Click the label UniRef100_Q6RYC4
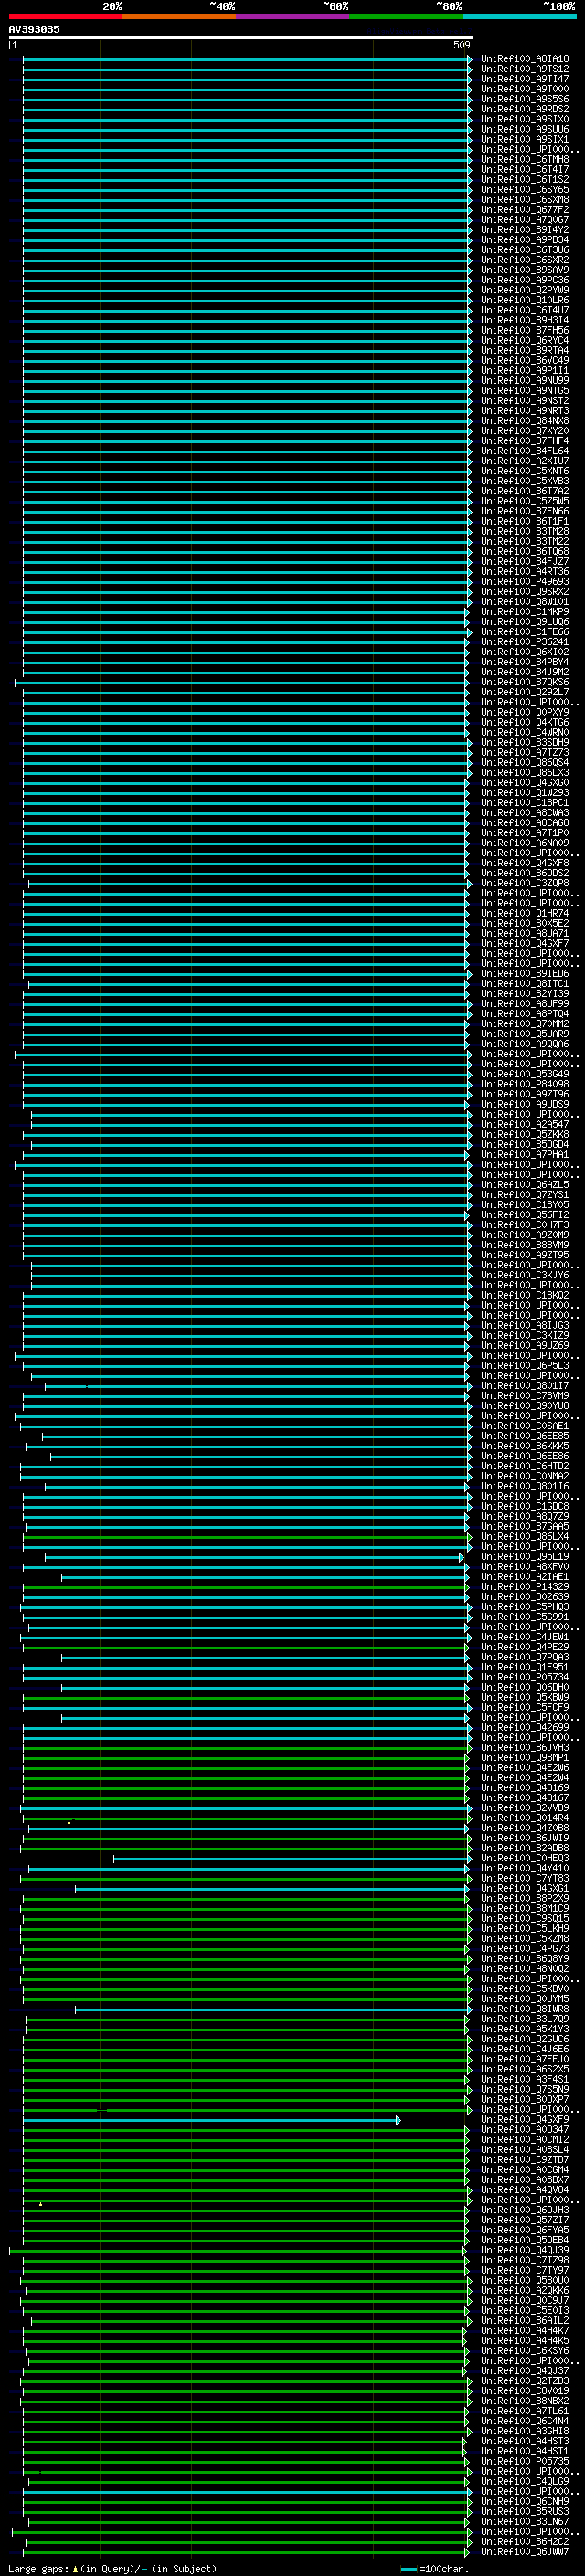Image resolution: width=585 pixels, height=2576 pixels. point(524,340)
